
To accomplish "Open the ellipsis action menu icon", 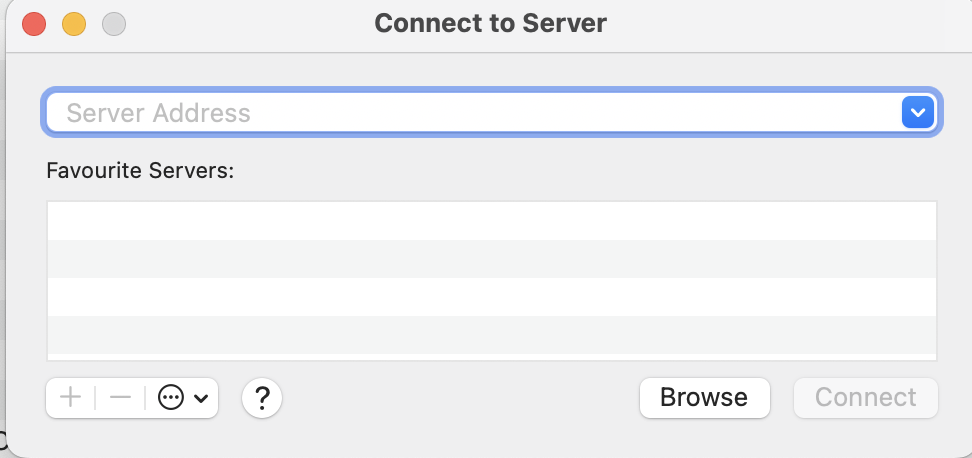I will (x=170, y=398).
